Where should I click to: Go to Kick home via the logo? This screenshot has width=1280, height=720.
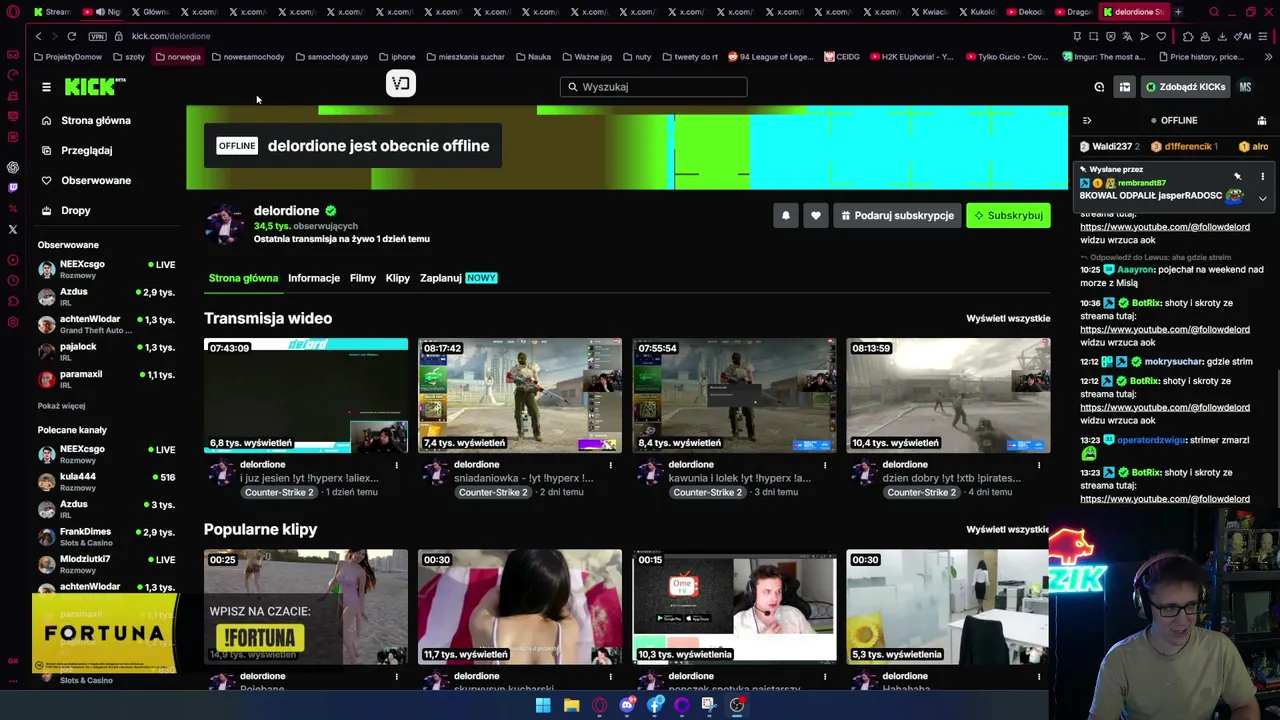(94, 87)
